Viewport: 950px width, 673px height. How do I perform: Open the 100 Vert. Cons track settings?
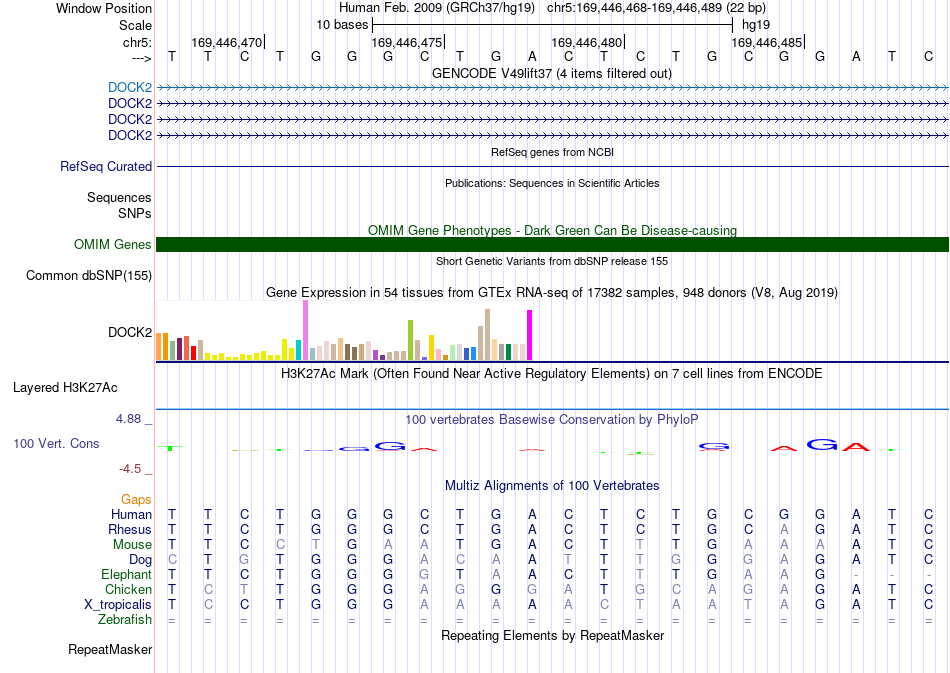tap(56, 443)
